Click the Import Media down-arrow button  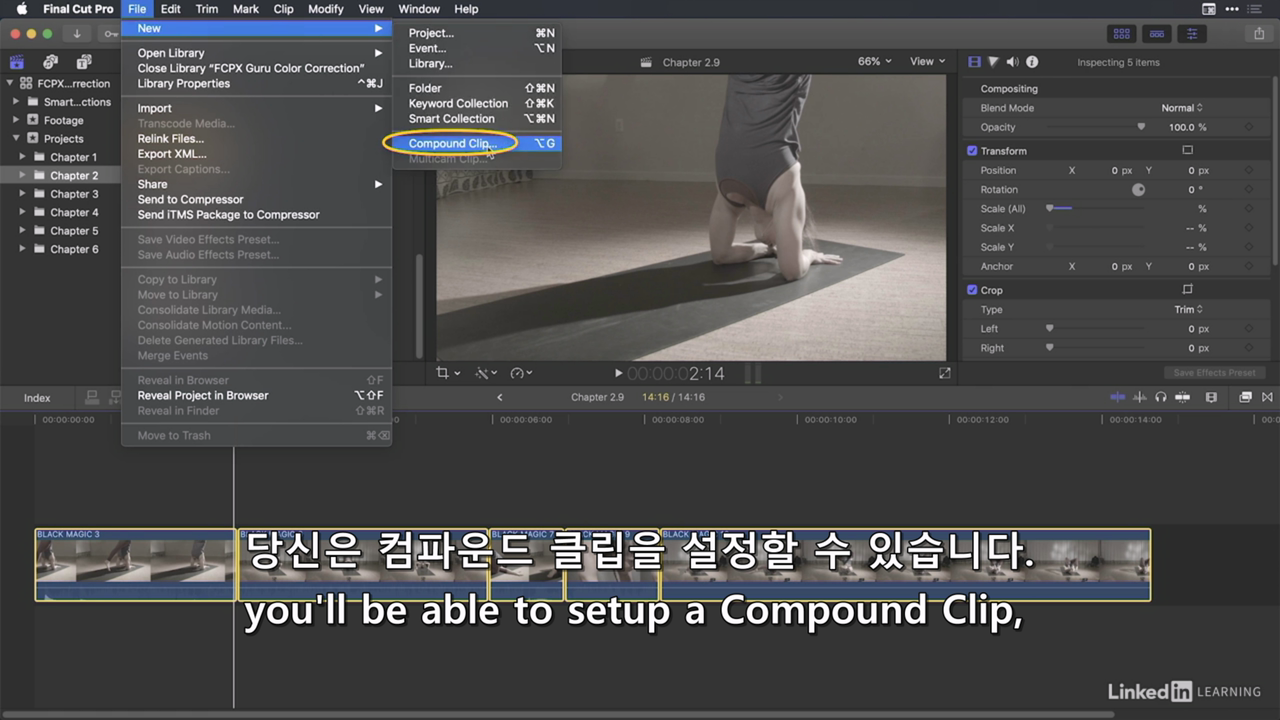[x=76, y=33]
